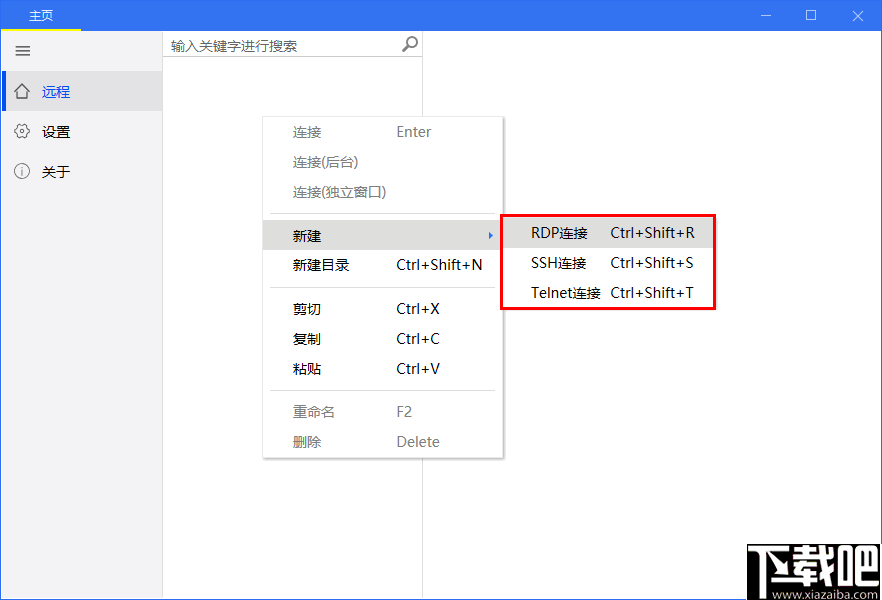
Task: Switch to the 主页 tab
Action: tap(41, 15)
